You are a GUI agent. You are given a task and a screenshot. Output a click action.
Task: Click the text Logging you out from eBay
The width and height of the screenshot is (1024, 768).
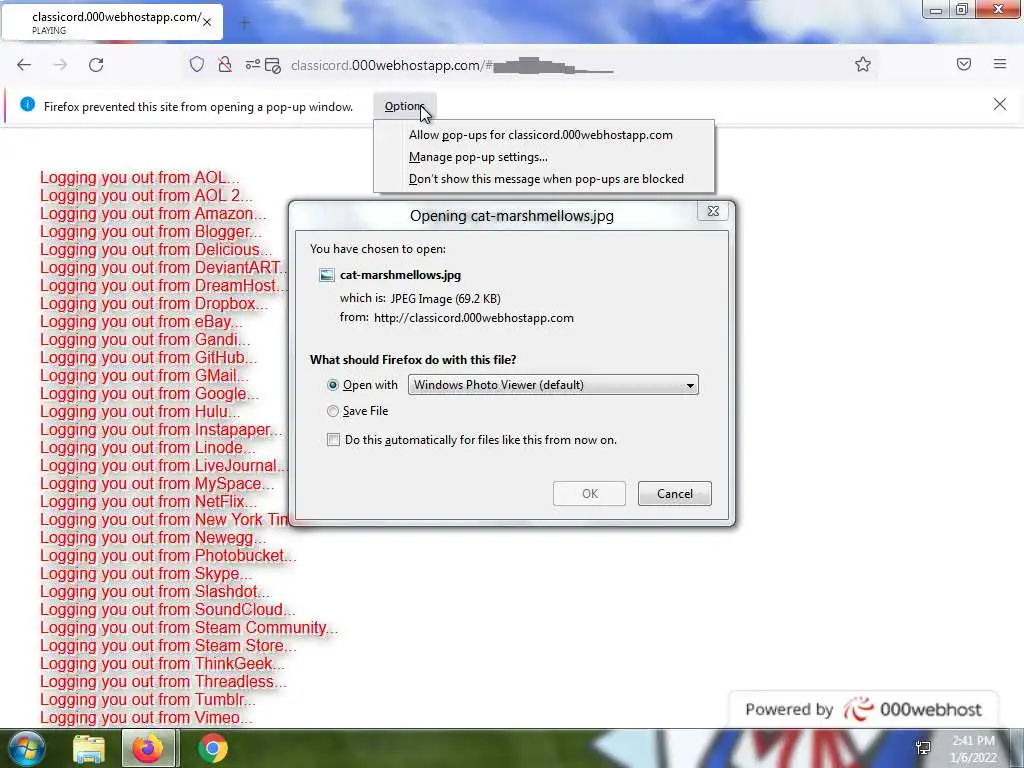coord(140,321)
